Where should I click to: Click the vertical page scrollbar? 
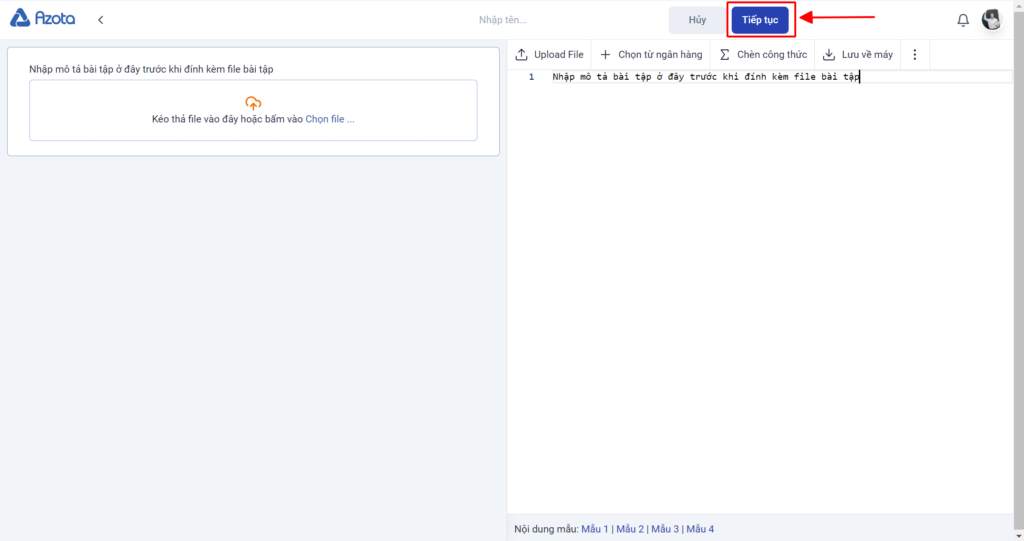click(x=1019, y=270)
